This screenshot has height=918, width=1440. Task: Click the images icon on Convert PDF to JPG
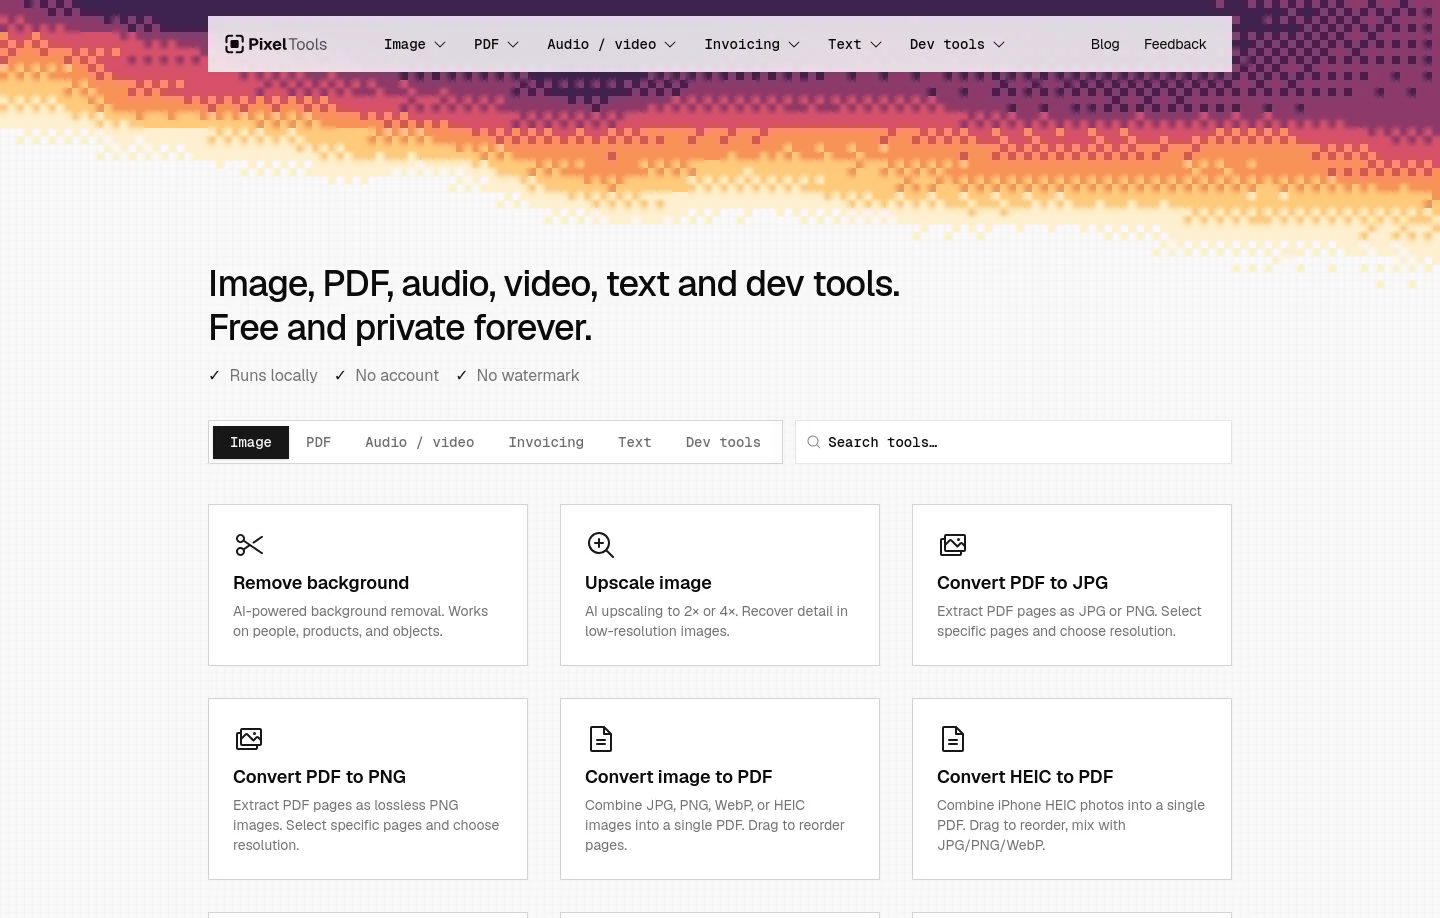pos(953,545)
